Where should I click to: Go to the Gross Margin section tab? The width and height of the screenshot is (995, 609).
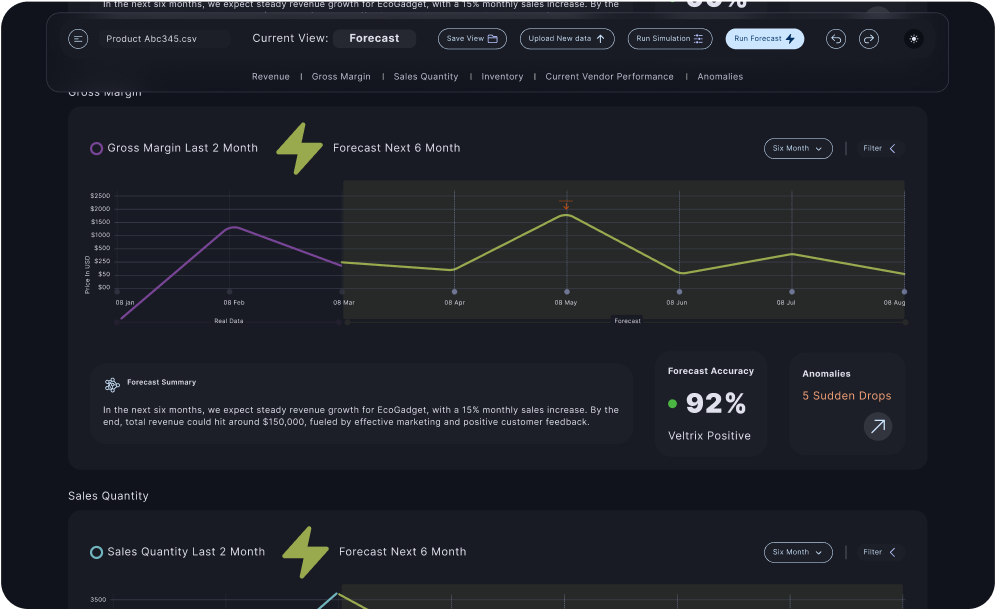pyautogui.click(x=341, y=76)
